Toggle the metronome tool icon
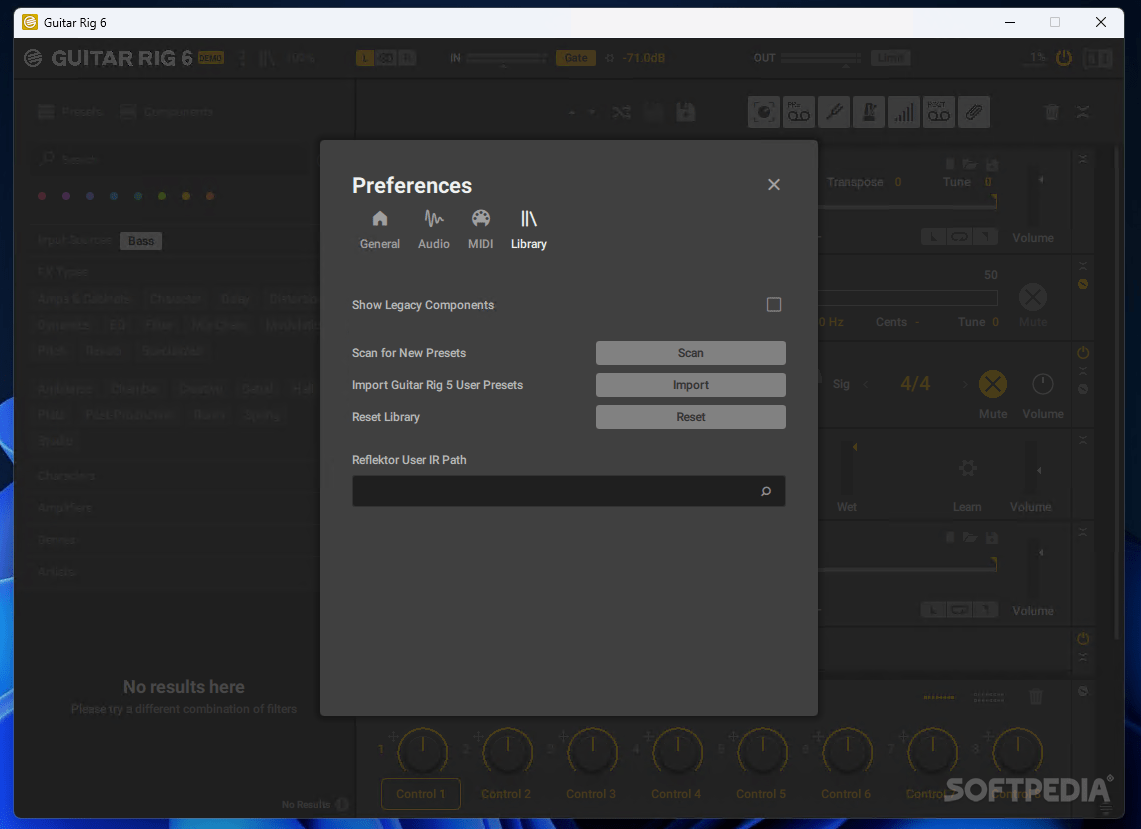The width and height of the screenshot is (1141, 829). coord(869,112)
